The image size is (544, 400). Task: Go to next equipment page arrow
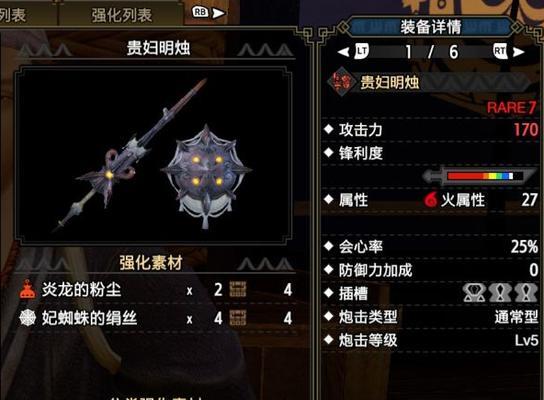tap(518, 52)
